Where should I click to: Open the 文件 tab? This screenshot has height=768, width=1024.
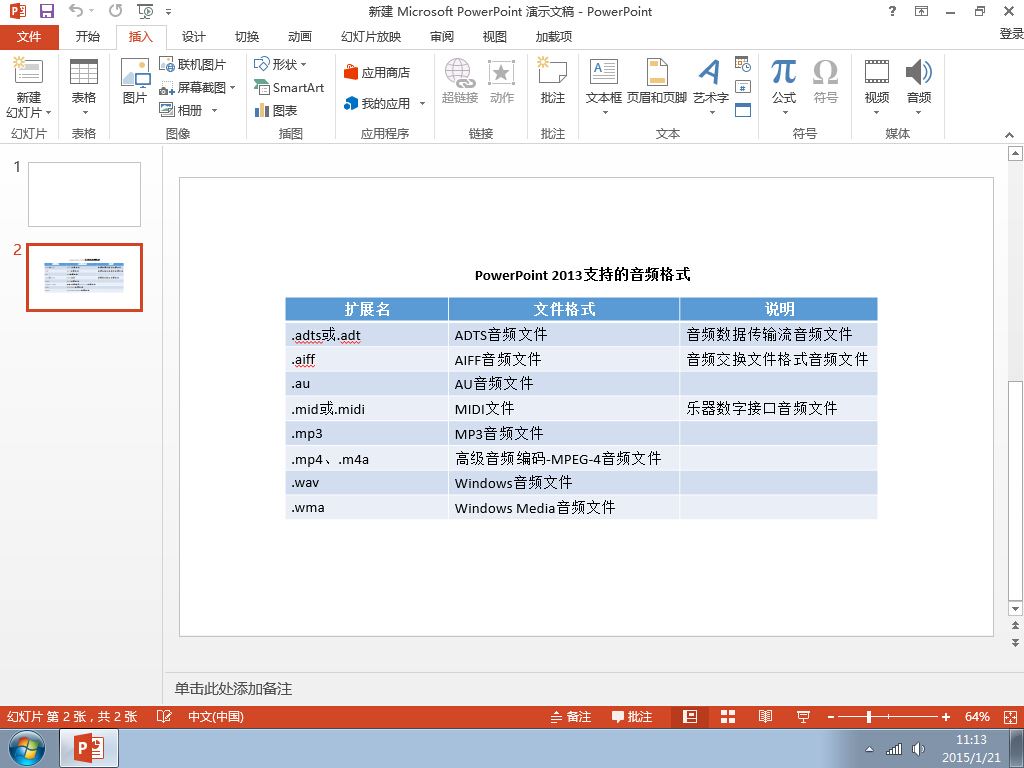pos(29,37)
